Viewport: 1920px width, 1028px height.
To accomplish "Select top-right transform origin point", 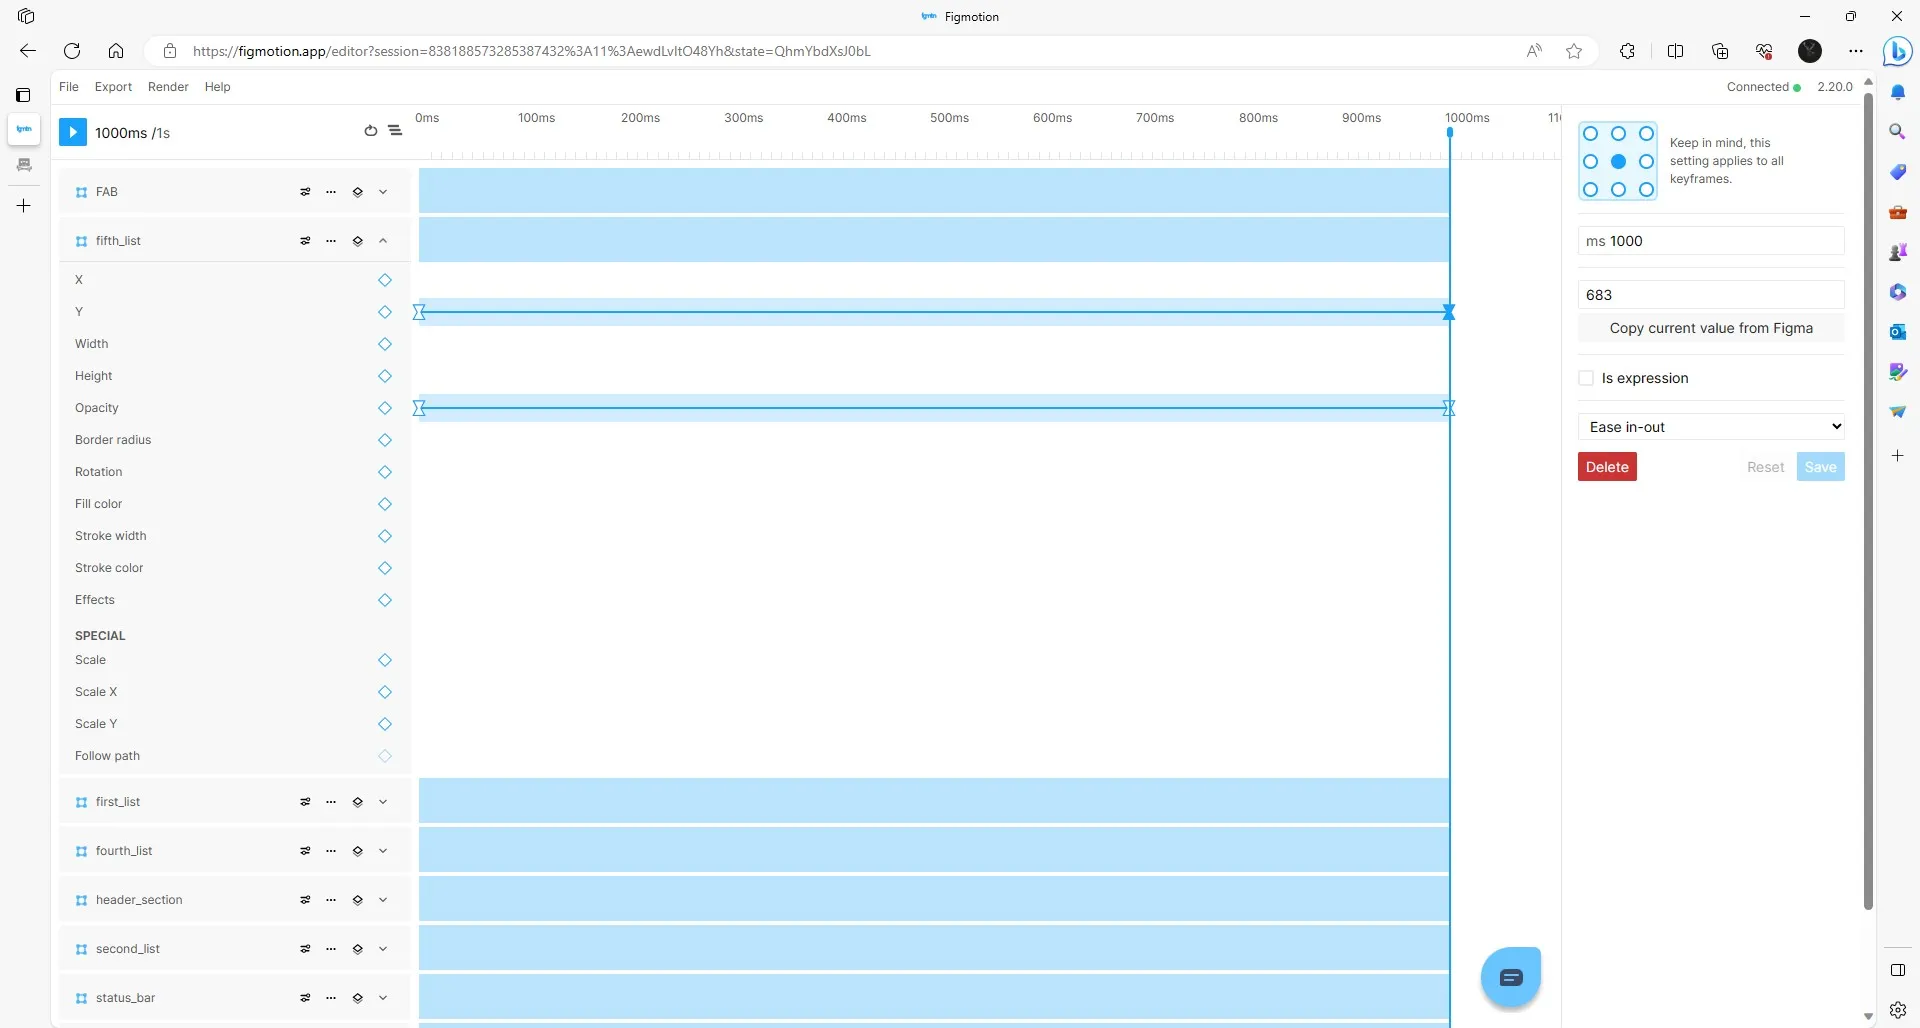I will (x=1646, y=134).
